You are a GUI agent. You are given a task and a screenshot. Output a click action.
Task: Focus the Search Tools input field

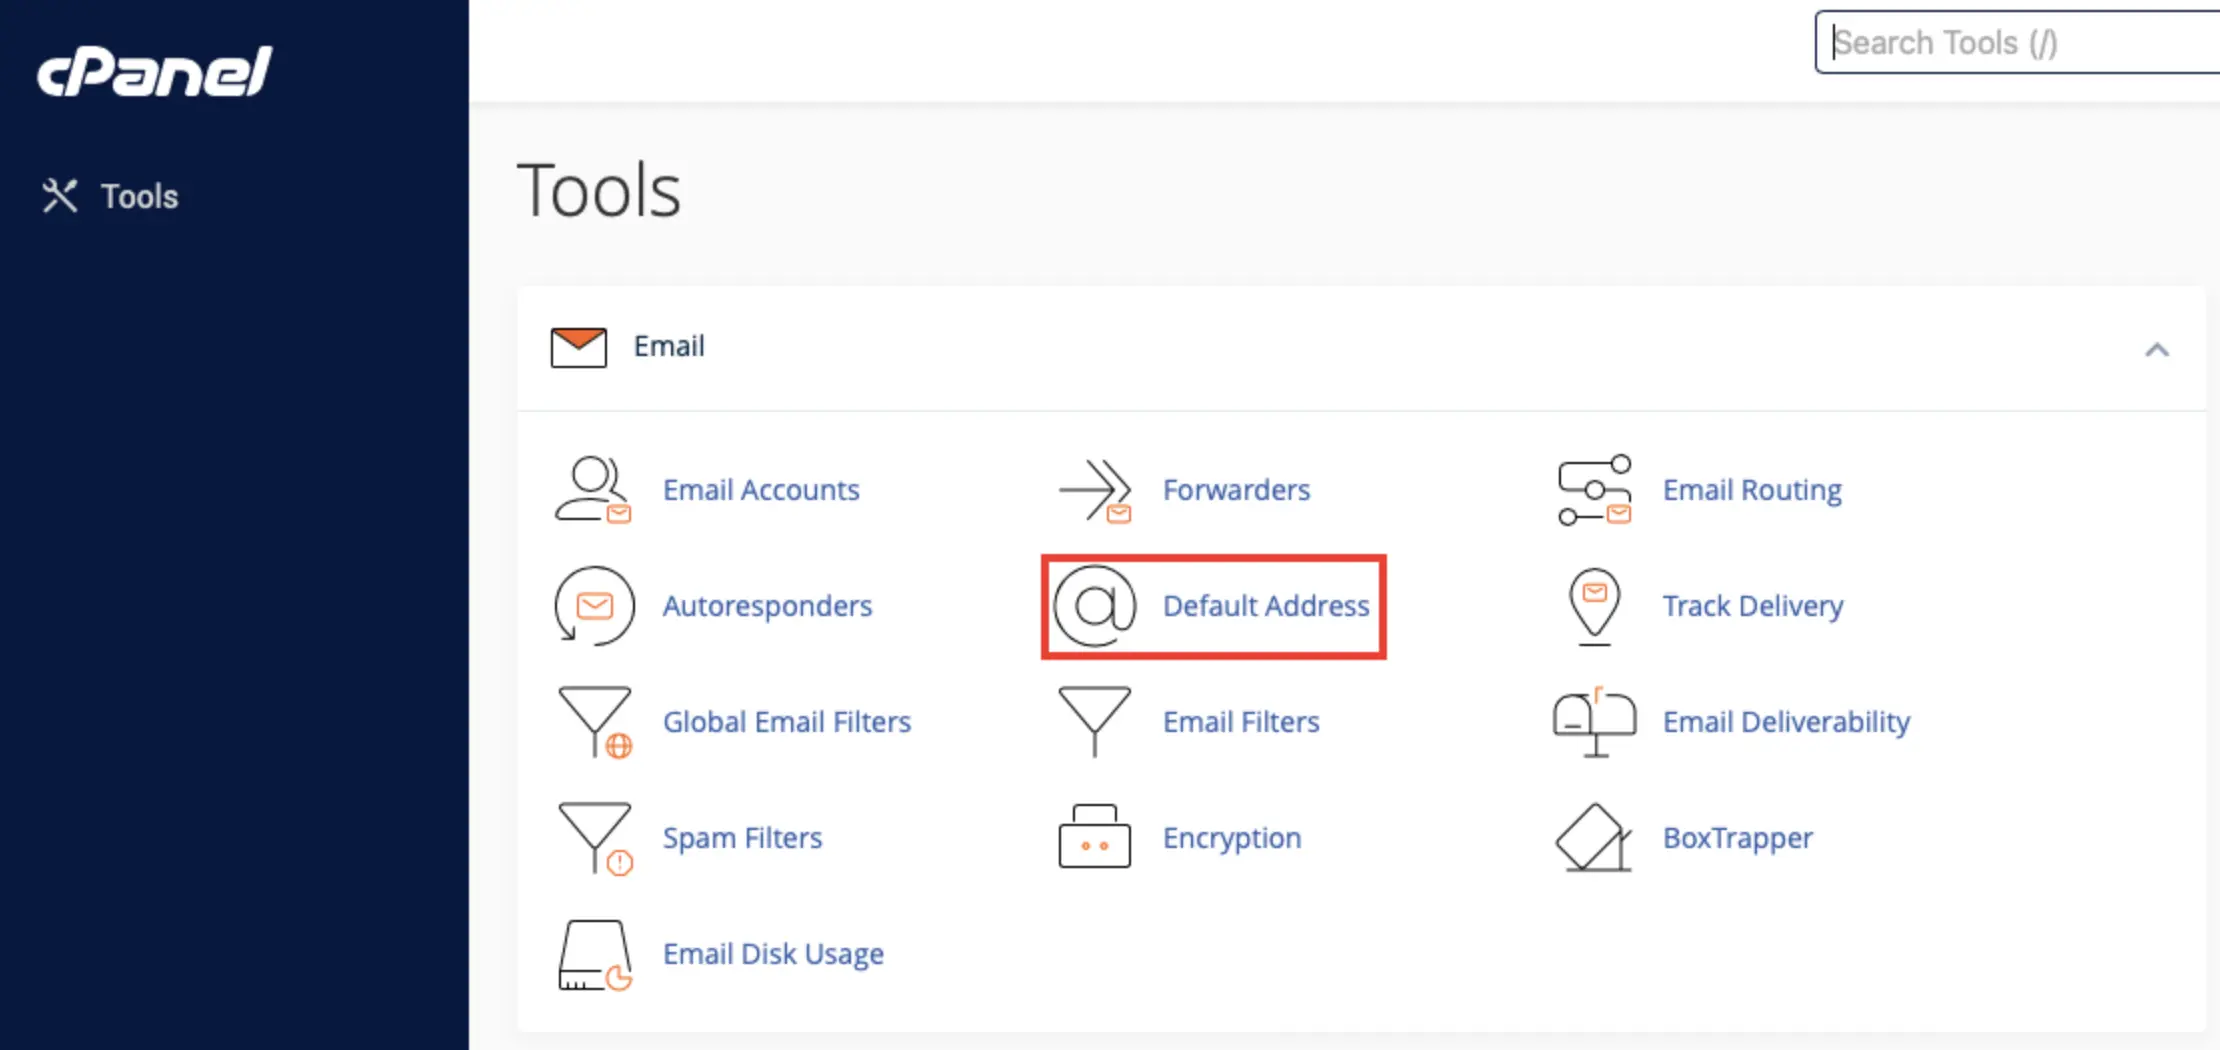point(2017,42)
